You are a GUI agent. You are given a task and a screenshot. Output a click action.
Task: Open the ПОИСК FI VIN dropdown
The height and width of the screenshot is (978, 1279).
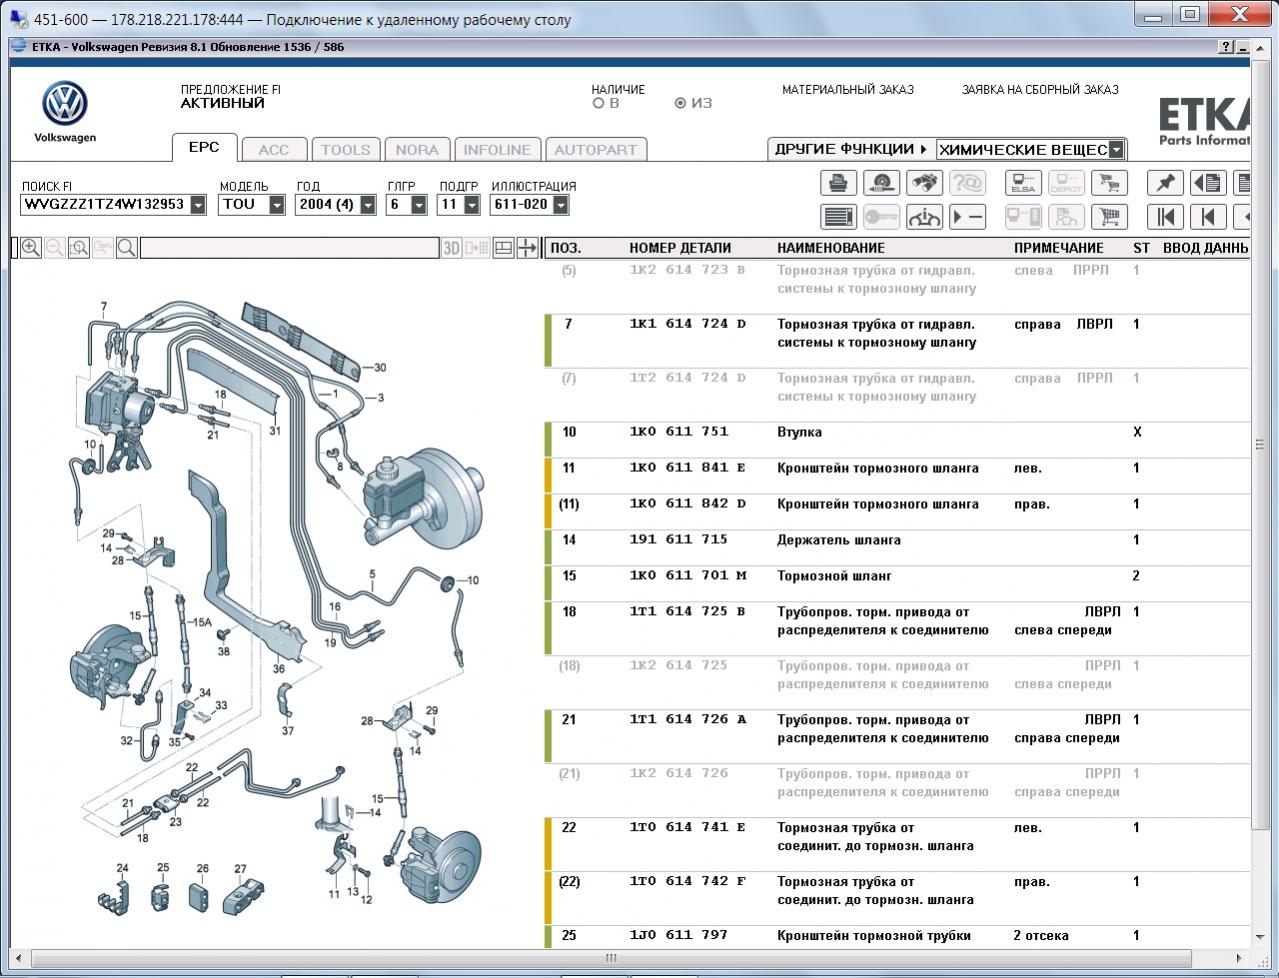pyautogui.click(x=198, y=205)
